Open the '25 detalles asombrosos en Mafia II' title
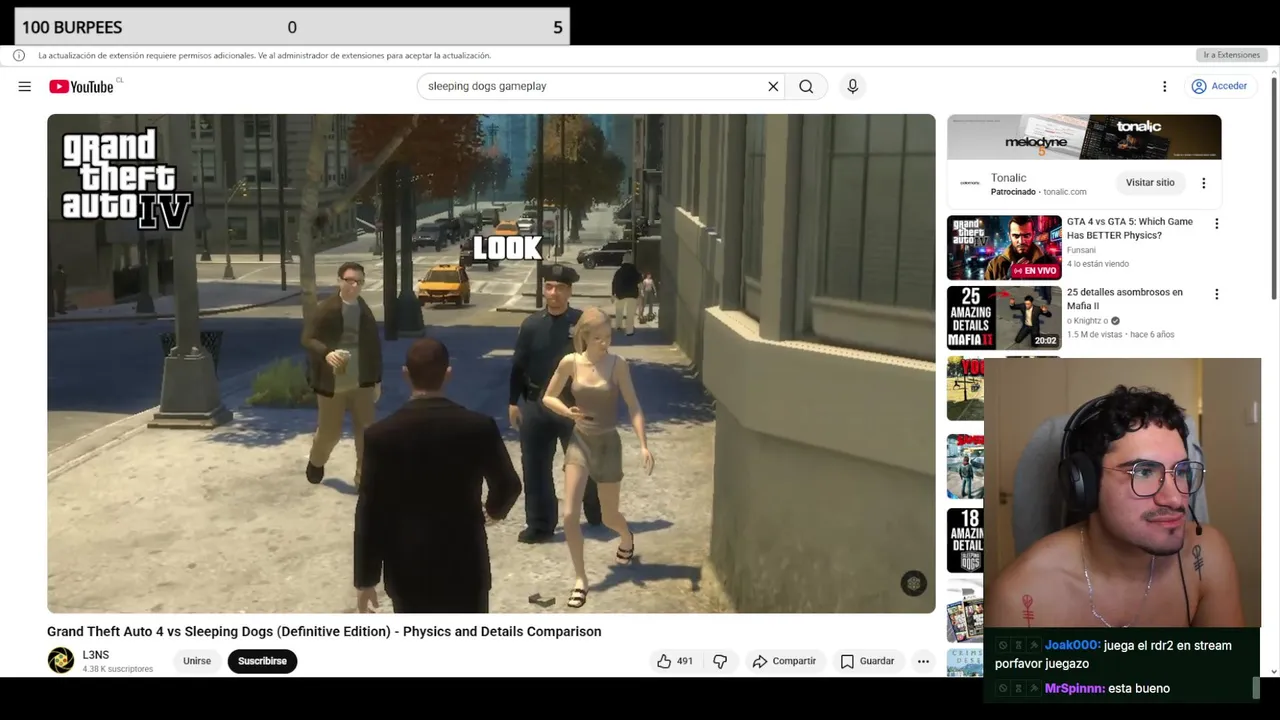1280x720 pixels. click(1124, 298)
